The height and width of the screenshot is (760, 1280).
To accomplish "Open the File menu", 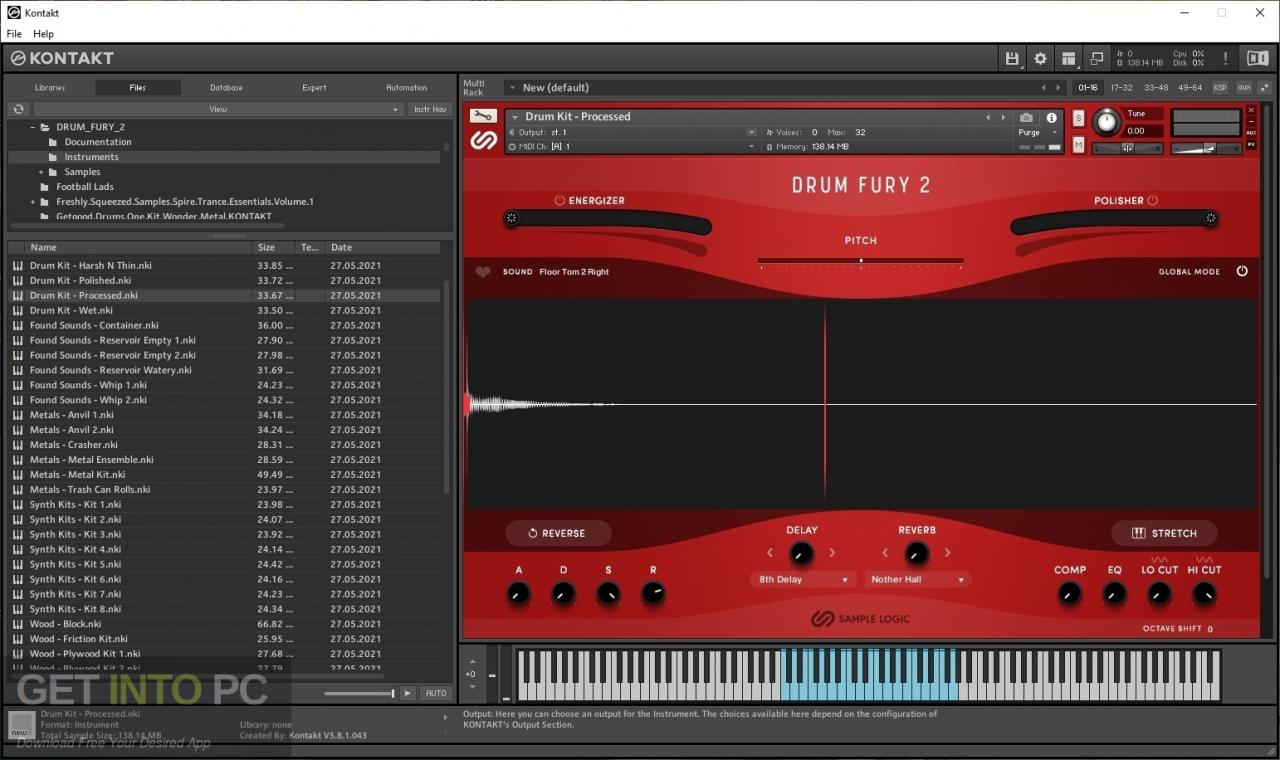I will 14,33.
